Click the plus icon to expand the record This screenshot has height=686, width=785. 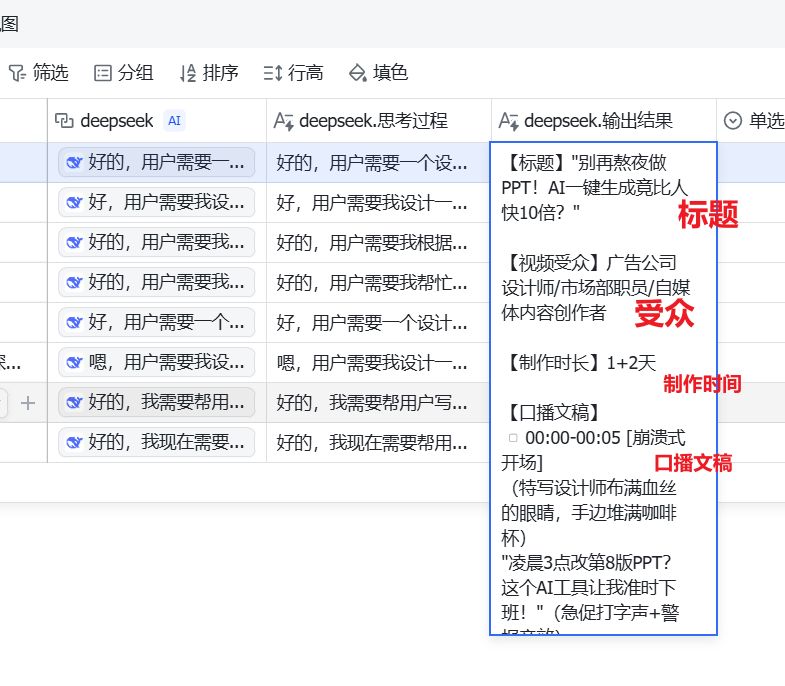28,403
